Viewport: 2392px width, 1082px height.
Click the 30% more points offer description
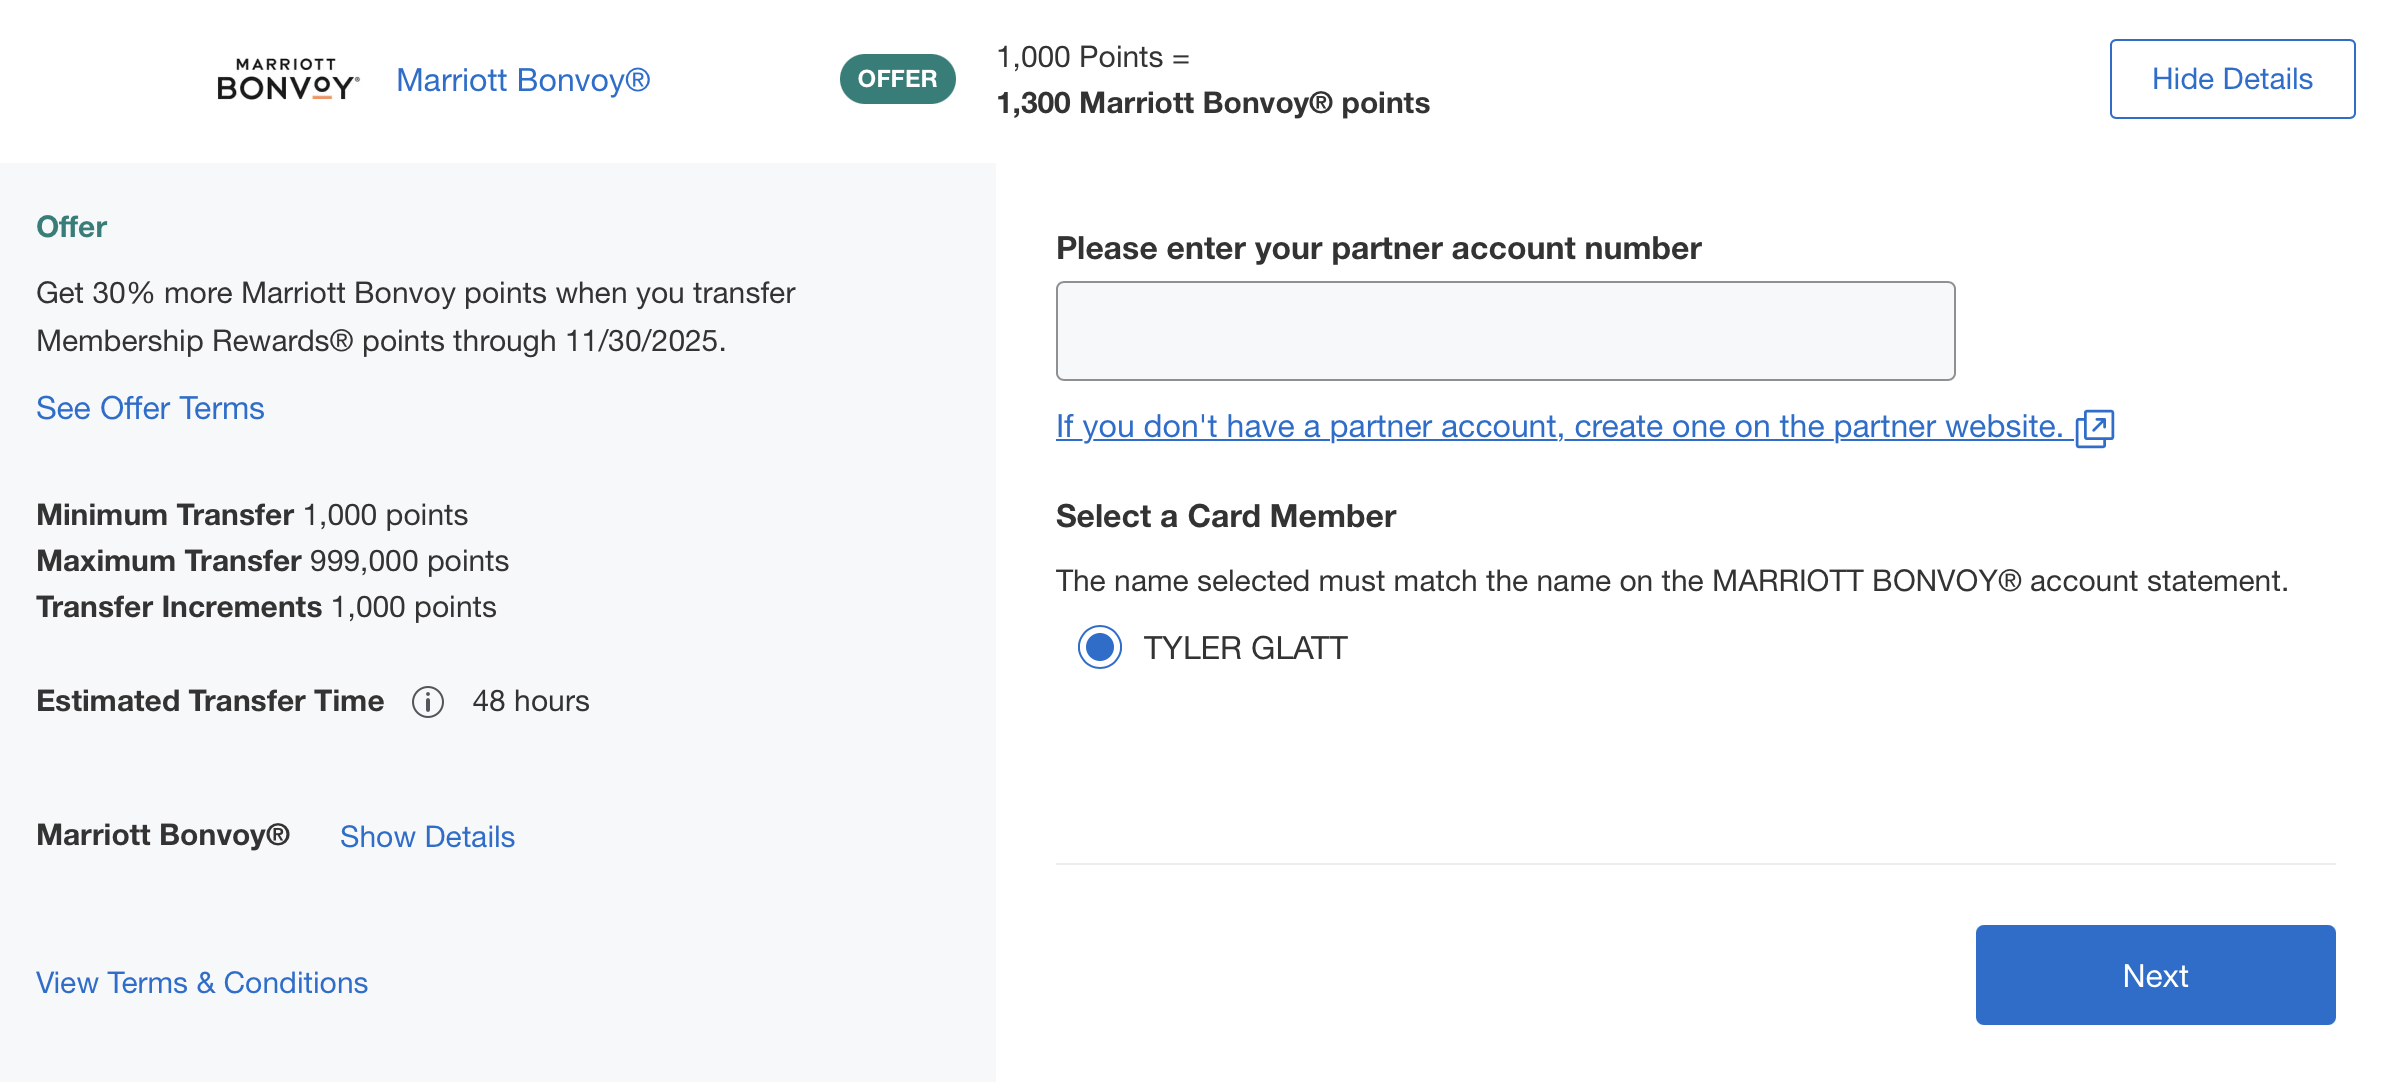pyautogui.click(x=415, y=316)
